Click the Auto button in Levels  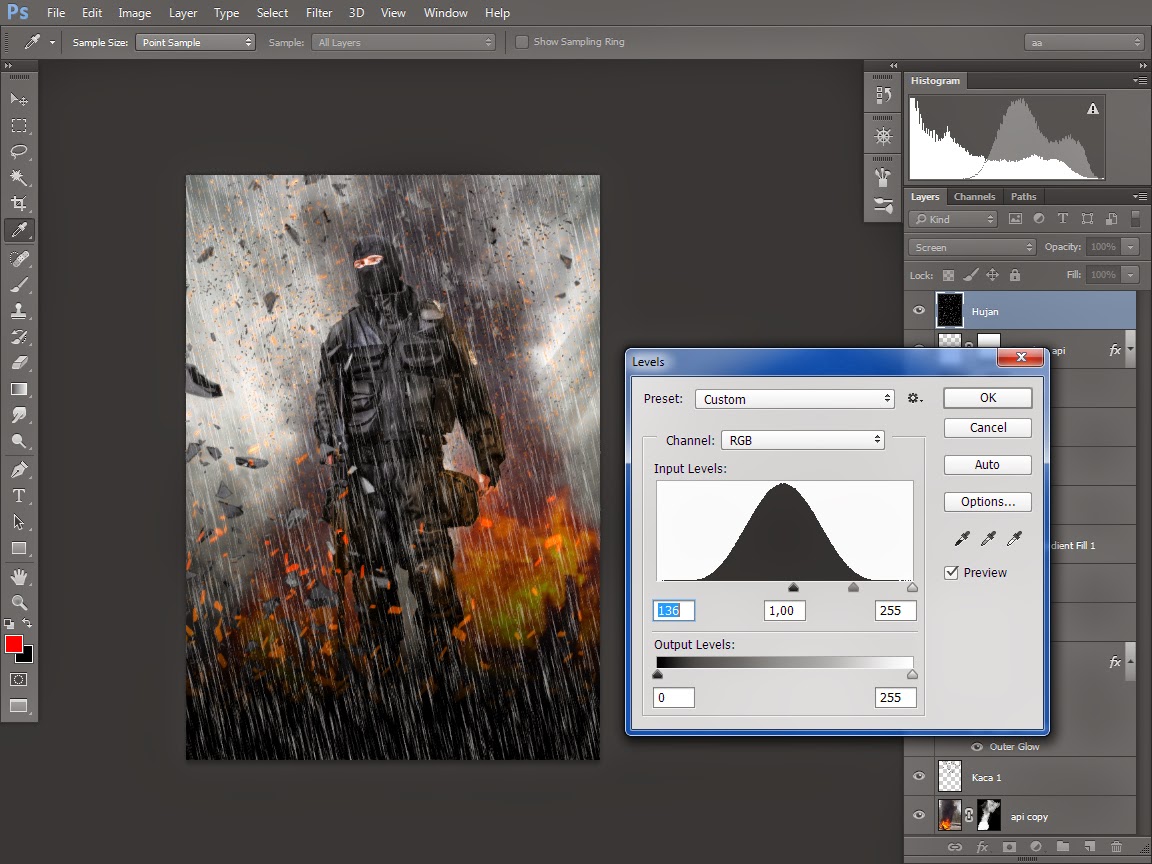(x=987, y=465)
